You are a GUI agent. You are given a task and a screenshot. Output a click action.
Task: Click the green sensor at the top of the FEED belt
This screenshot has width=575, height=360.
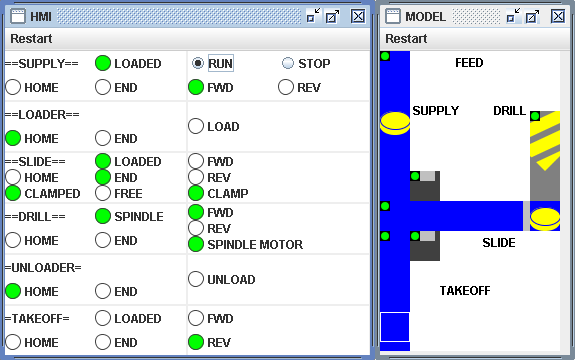pyautogui.click(x=385, y=56)
